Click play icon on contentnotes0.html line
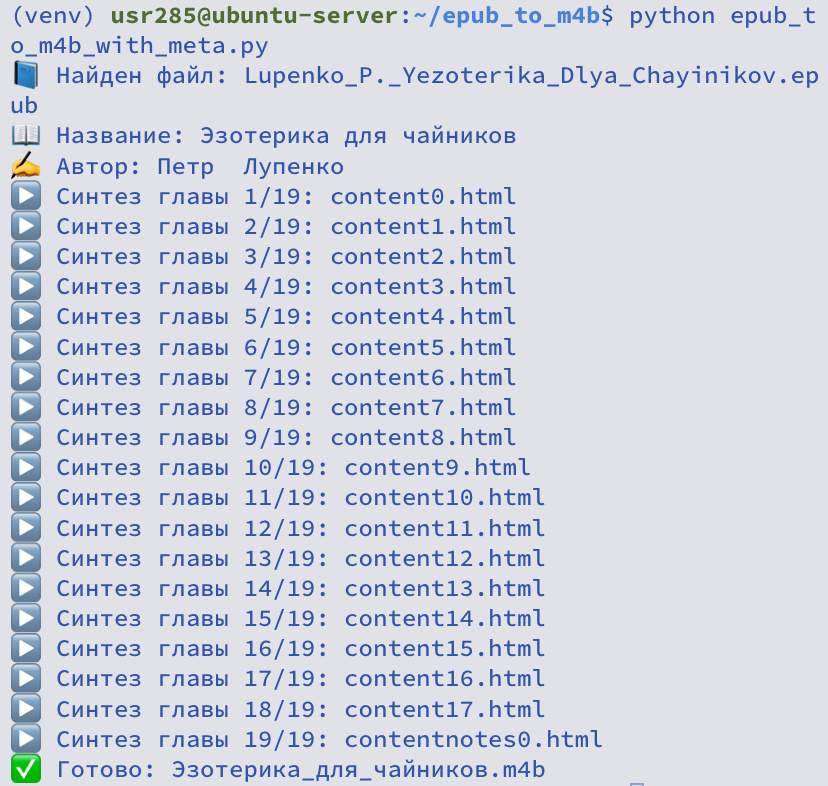This screenshot has width=828, height=786. [25, 739]
